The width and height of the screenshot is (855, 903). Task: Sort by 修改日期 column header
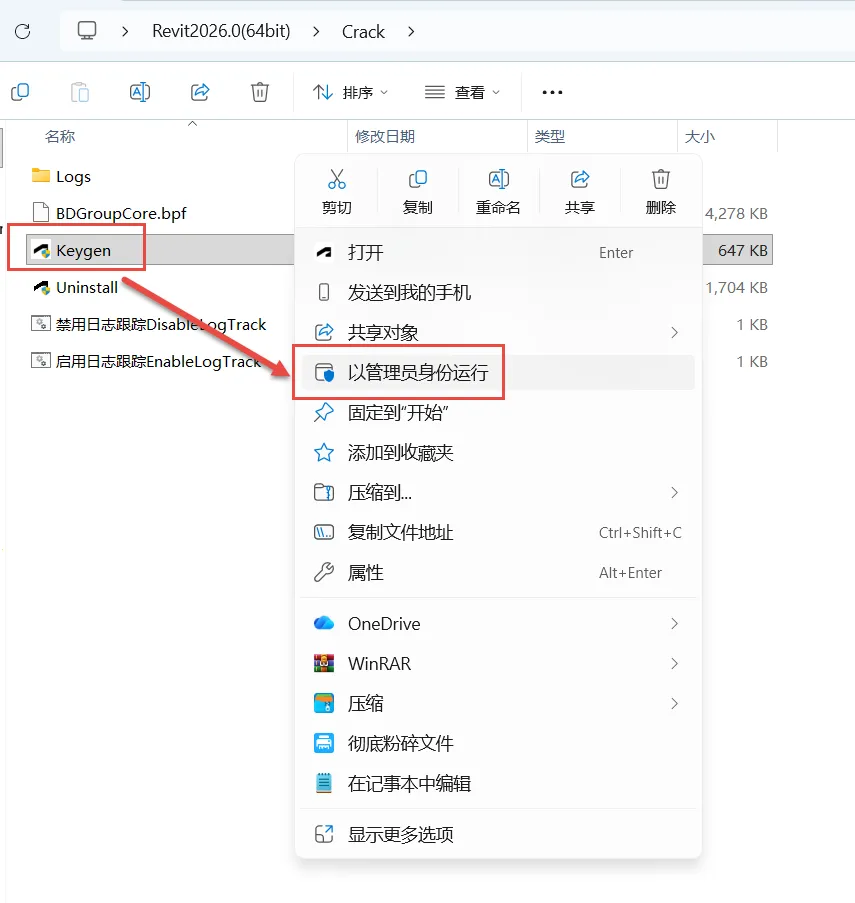(385, 136)
